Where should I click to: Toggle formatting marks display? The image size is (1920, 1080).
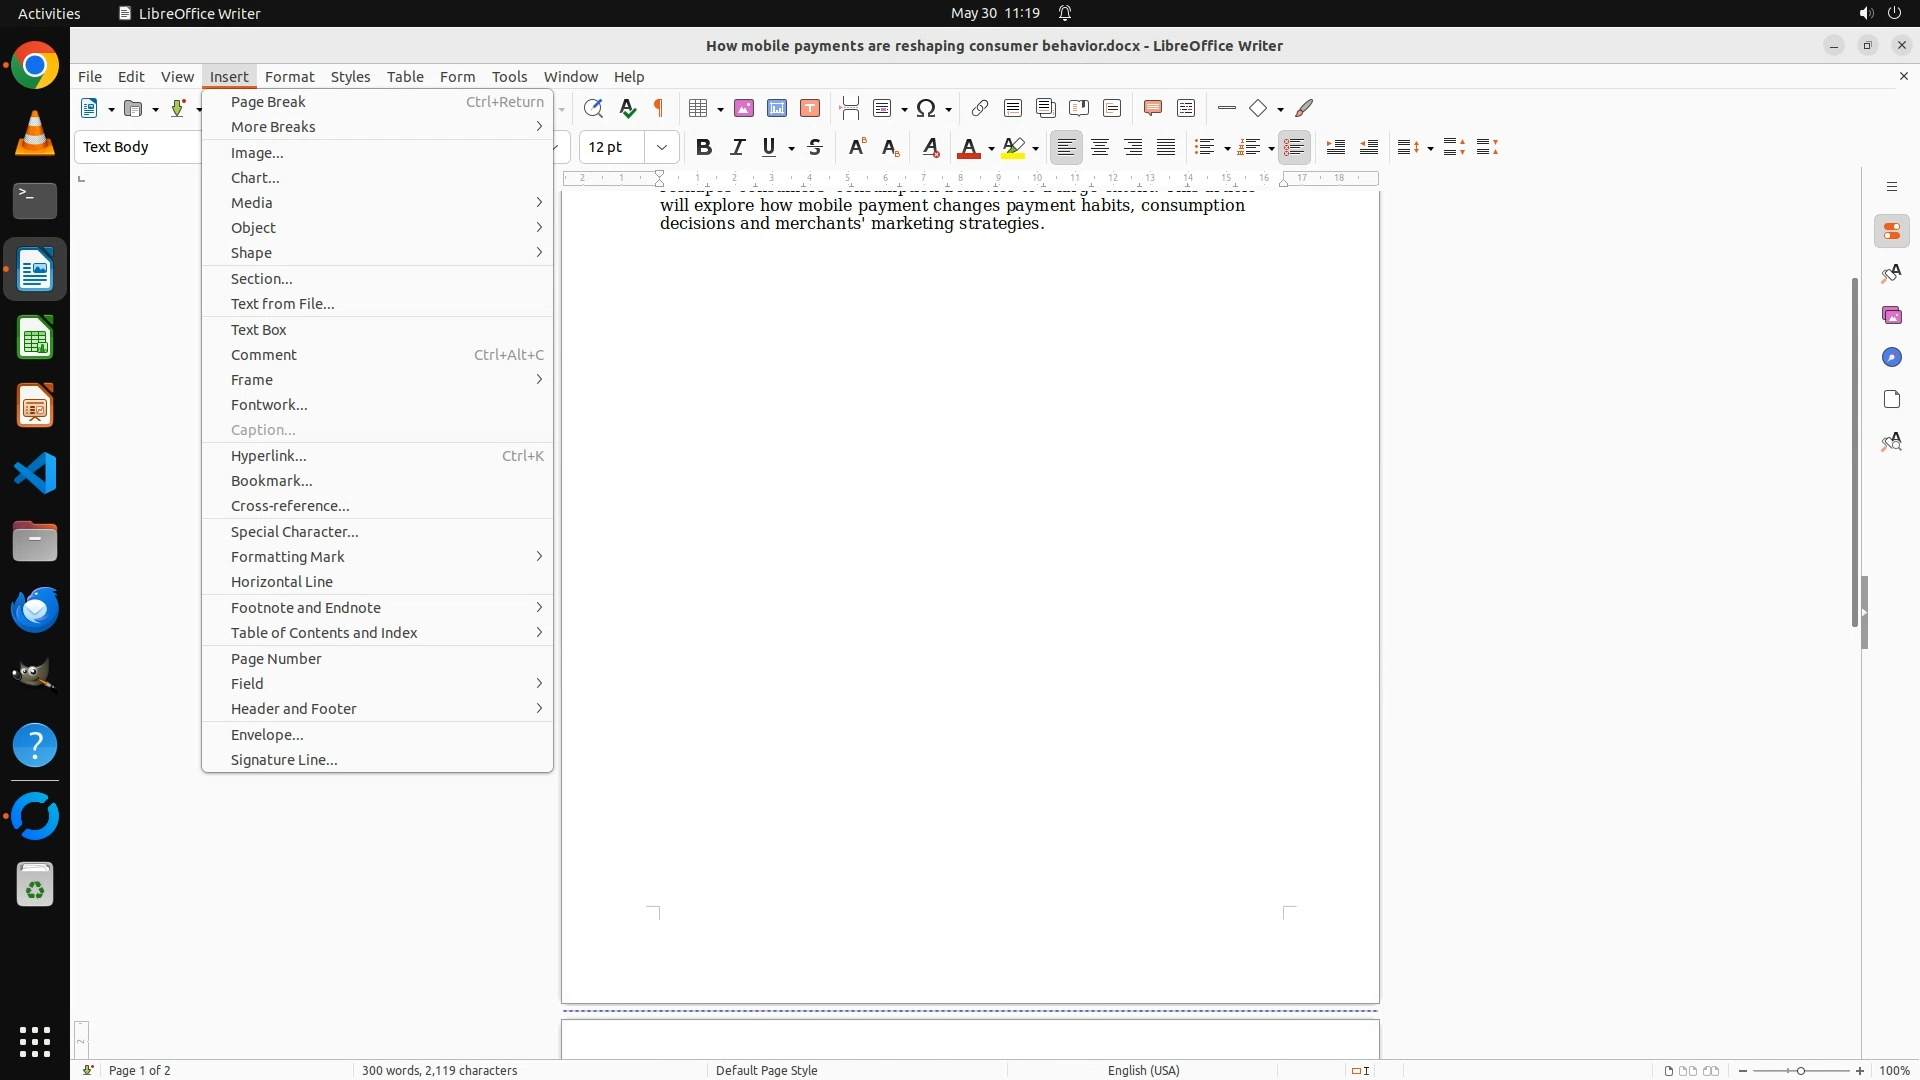coord(659,108)
